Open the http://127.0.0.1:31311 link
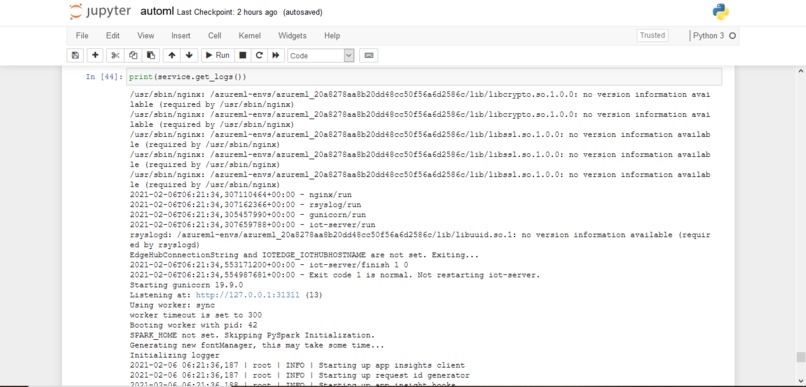This screenshot has width=806, height=387. pos(247,295)
